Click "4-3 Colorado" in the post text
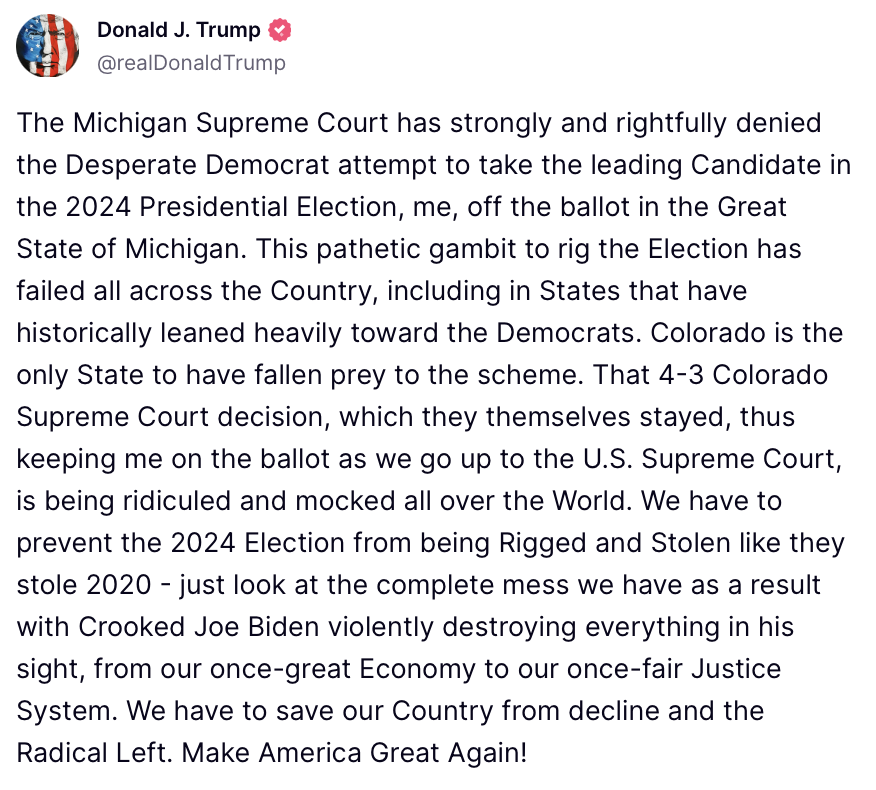This screenshot has width=876, height=790. (x=743, y=375)
